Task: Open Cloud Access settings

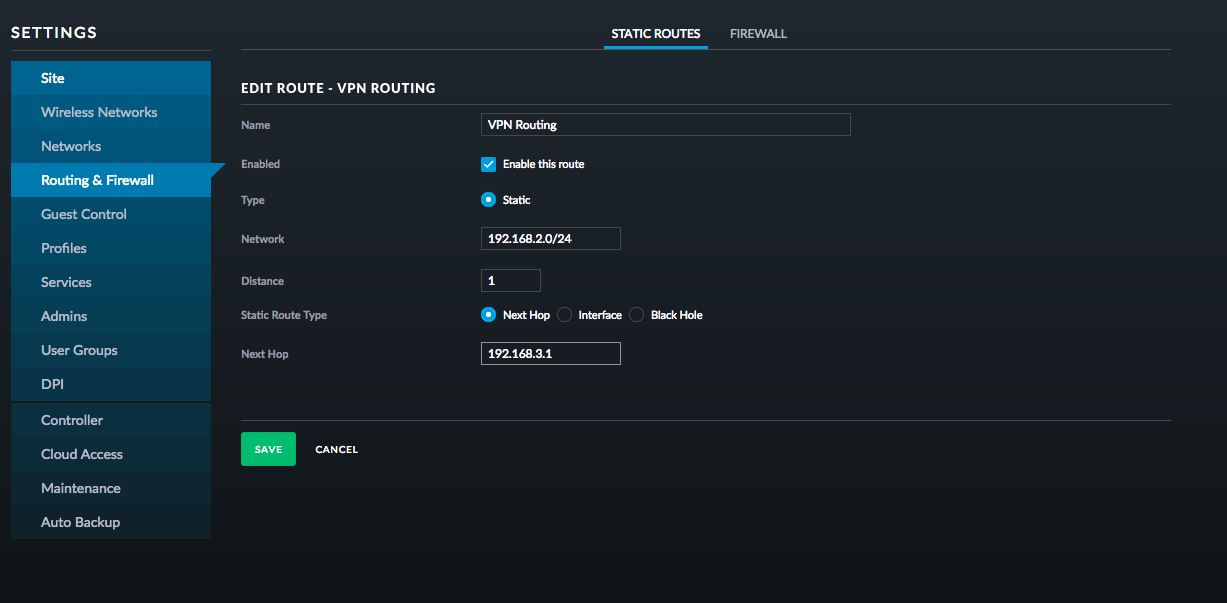Action: click(x=82, y=454)
